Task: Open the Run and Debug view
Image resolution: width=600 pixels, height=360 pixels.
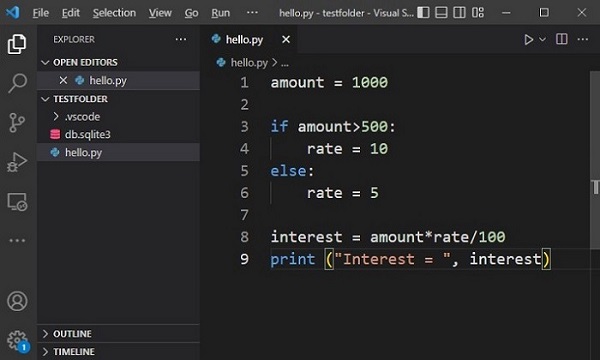Action: pos(17,162)
